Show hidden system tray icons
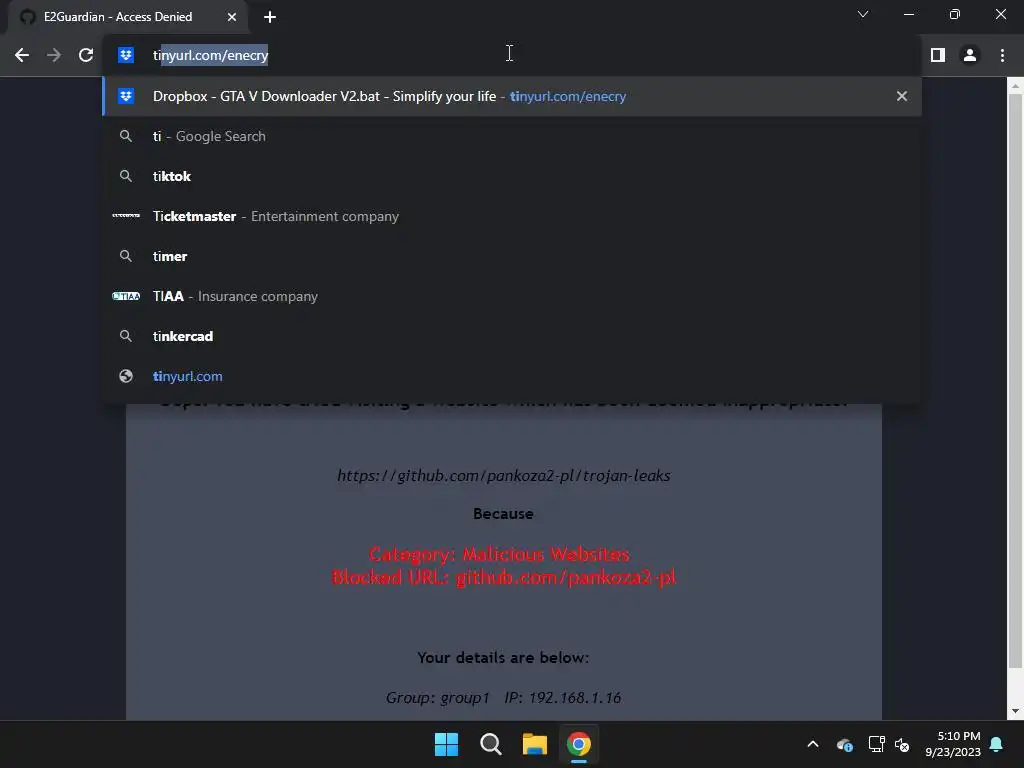The image size is (1024, 768). pos(813,744)
